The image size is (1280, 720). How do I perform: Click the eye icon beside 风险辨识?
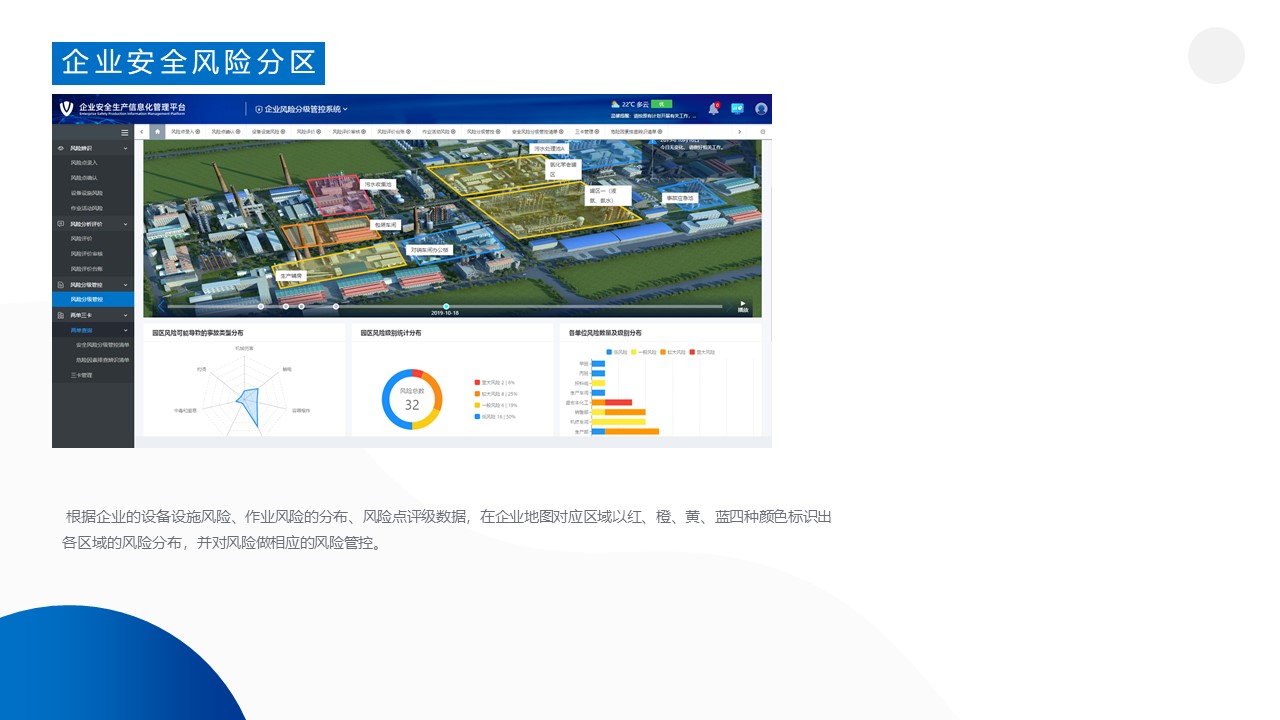click(61, 148)
